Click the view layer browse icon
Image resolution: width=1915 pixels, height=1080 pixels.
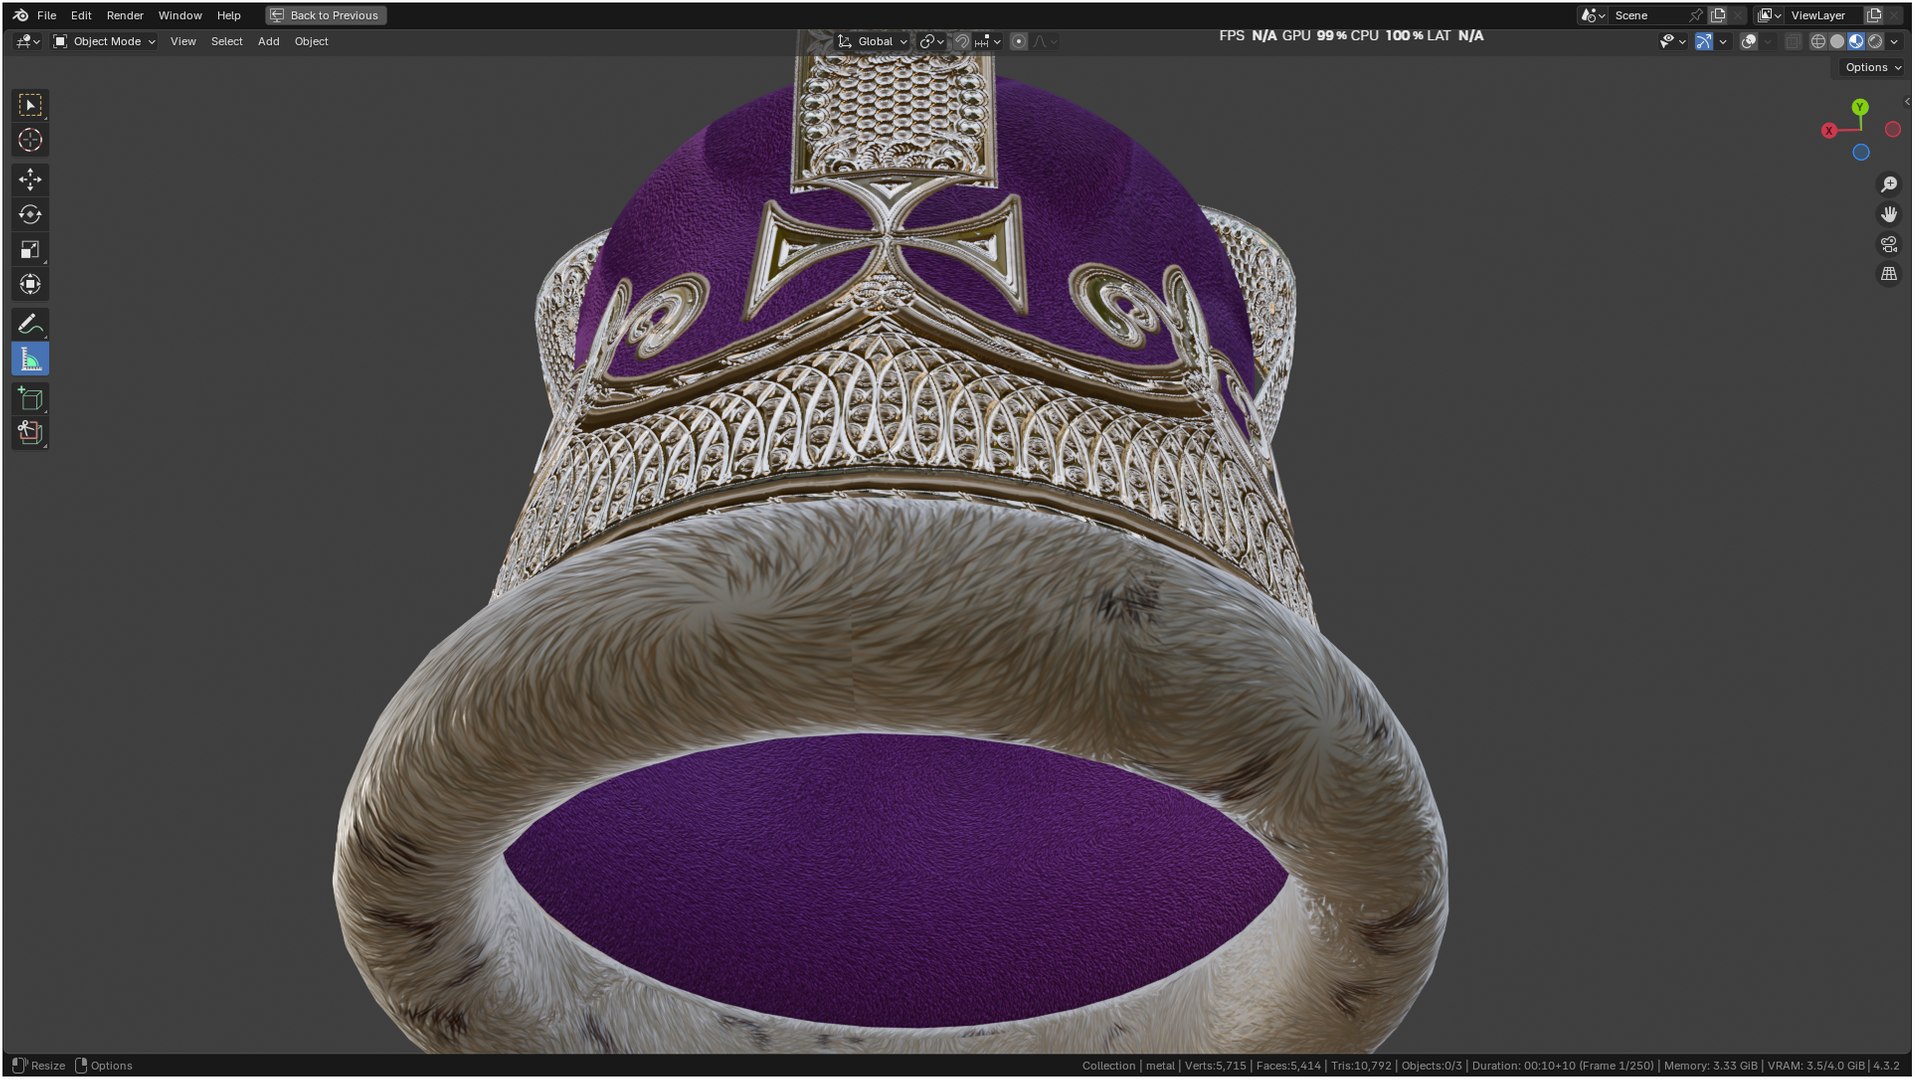[x=1769, y=15]
